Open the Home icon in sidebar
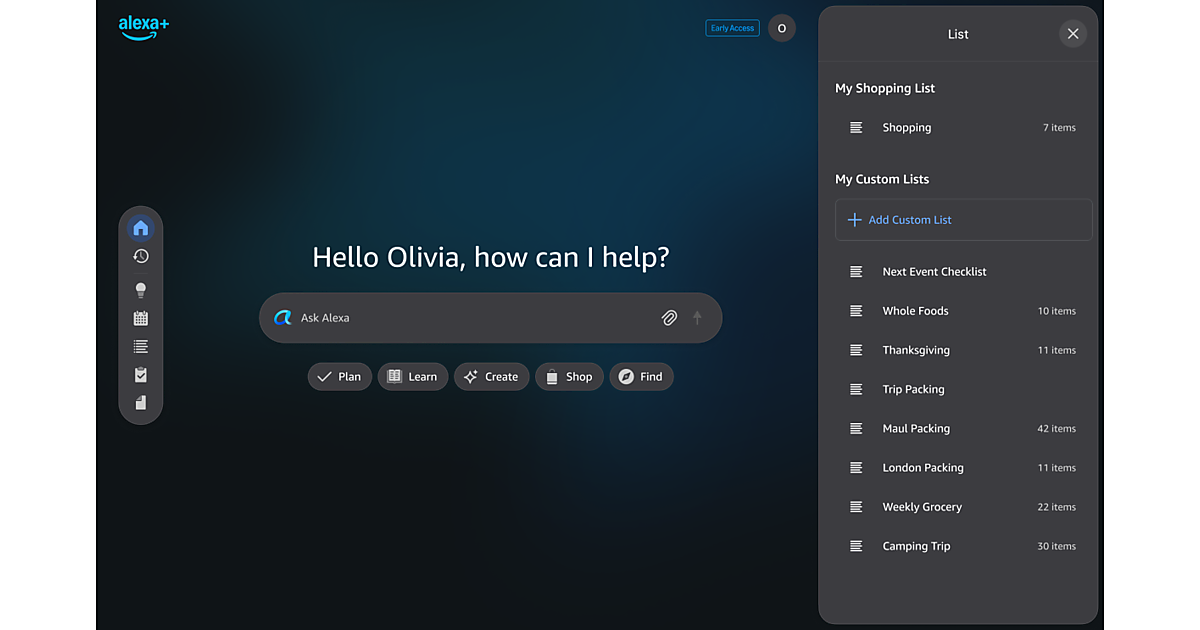 point(141,228)
